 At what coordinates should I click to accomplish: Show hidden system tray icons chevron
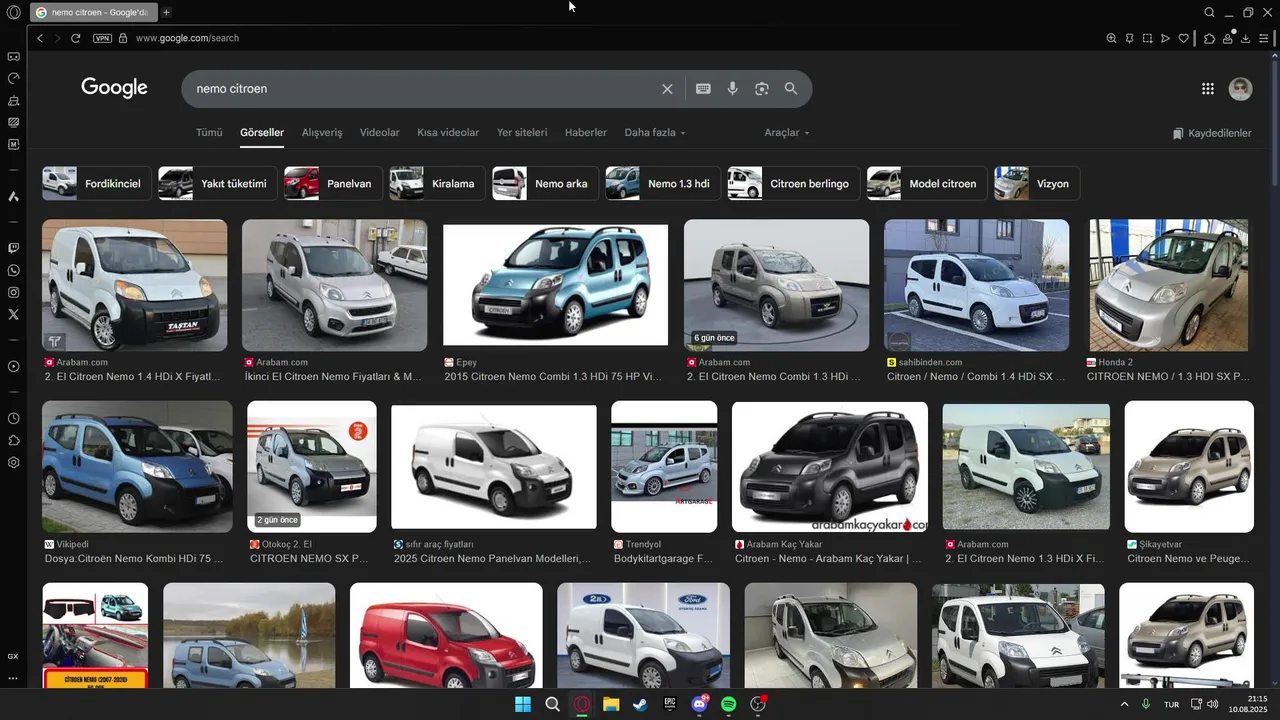pos(1124,704)
